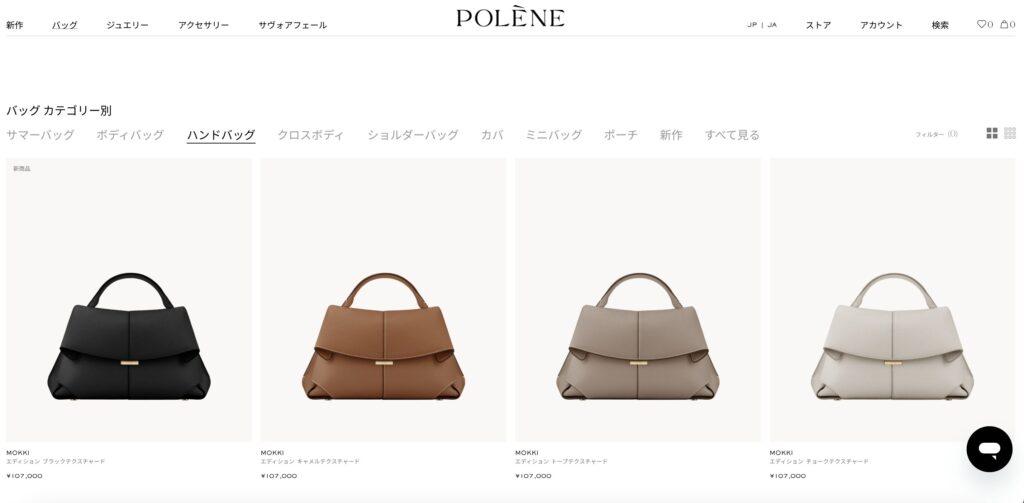1024x503 pixels.
Task: Open the black chat support bubble
Action: click(x=989, y=449)
